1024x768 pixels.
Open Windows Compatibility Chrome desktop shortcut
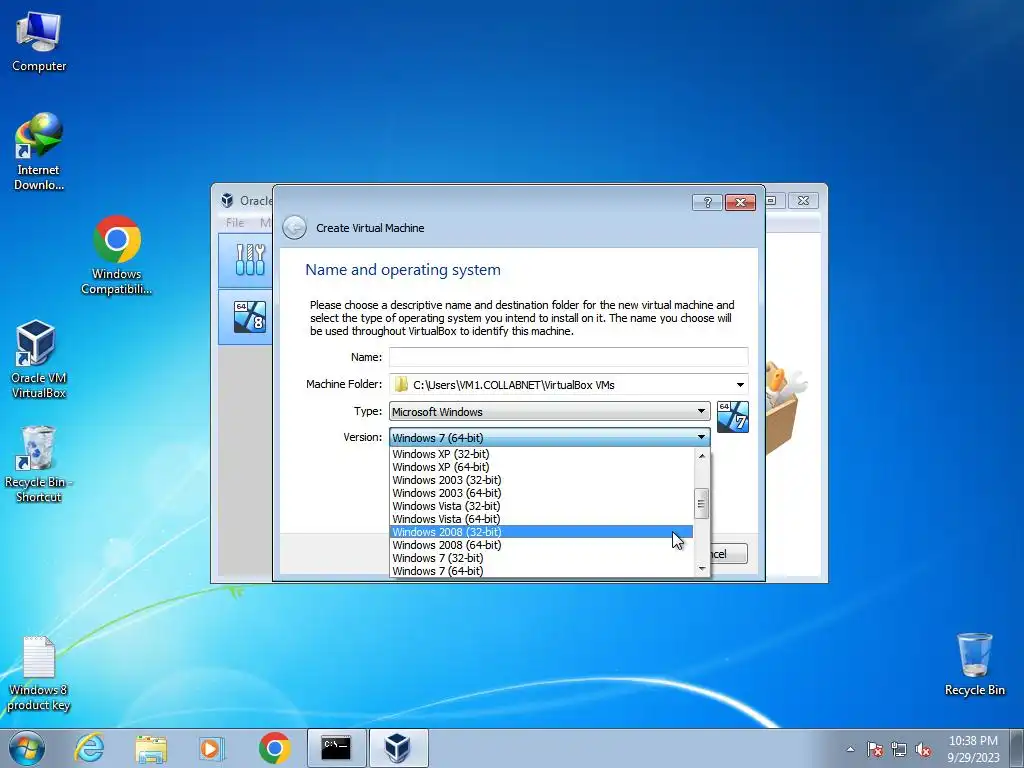click(116, 255)
